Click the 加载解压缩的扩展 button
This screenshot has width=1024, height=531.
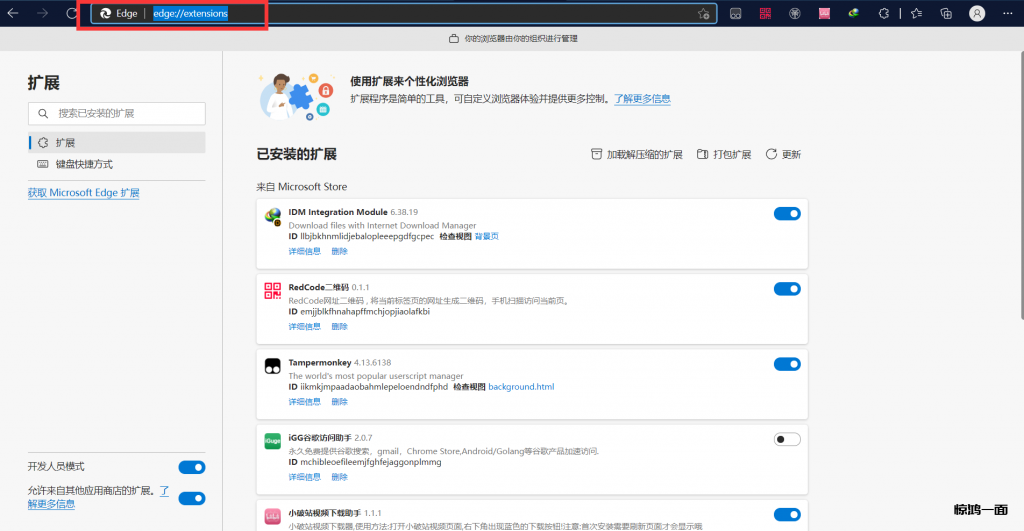(x=636, y=155)
